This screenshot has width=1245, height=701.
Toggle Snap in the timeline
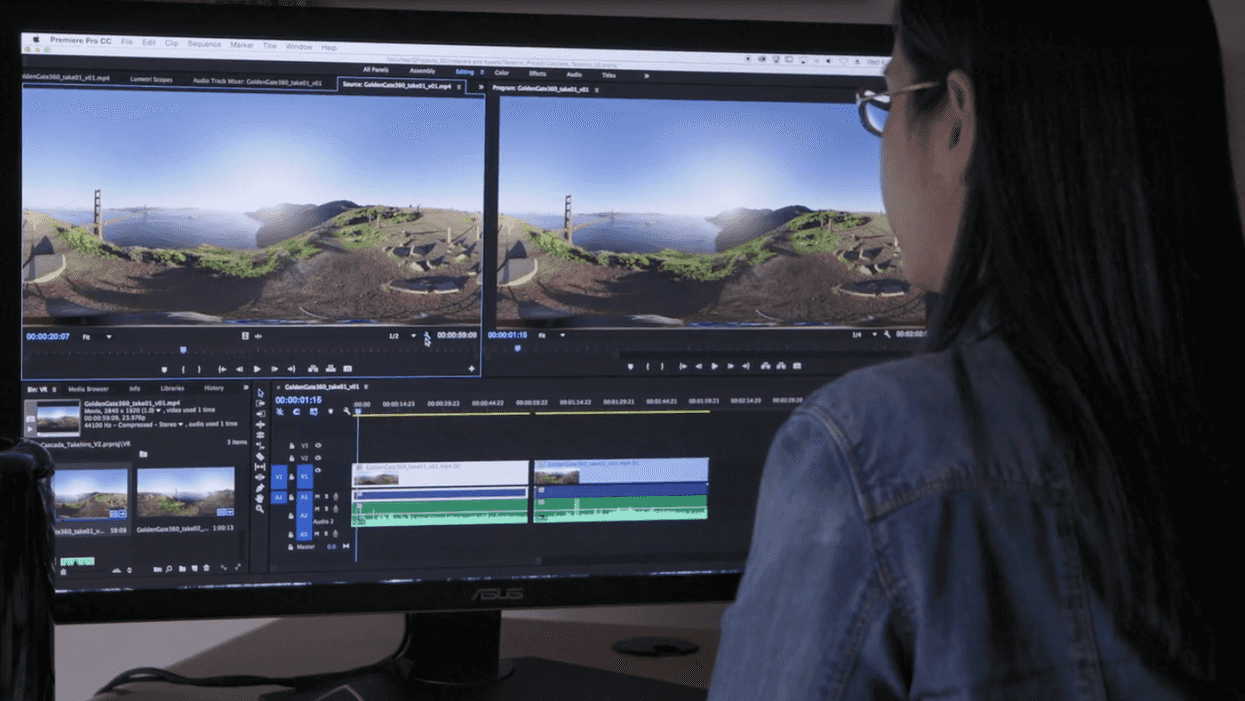296,411
